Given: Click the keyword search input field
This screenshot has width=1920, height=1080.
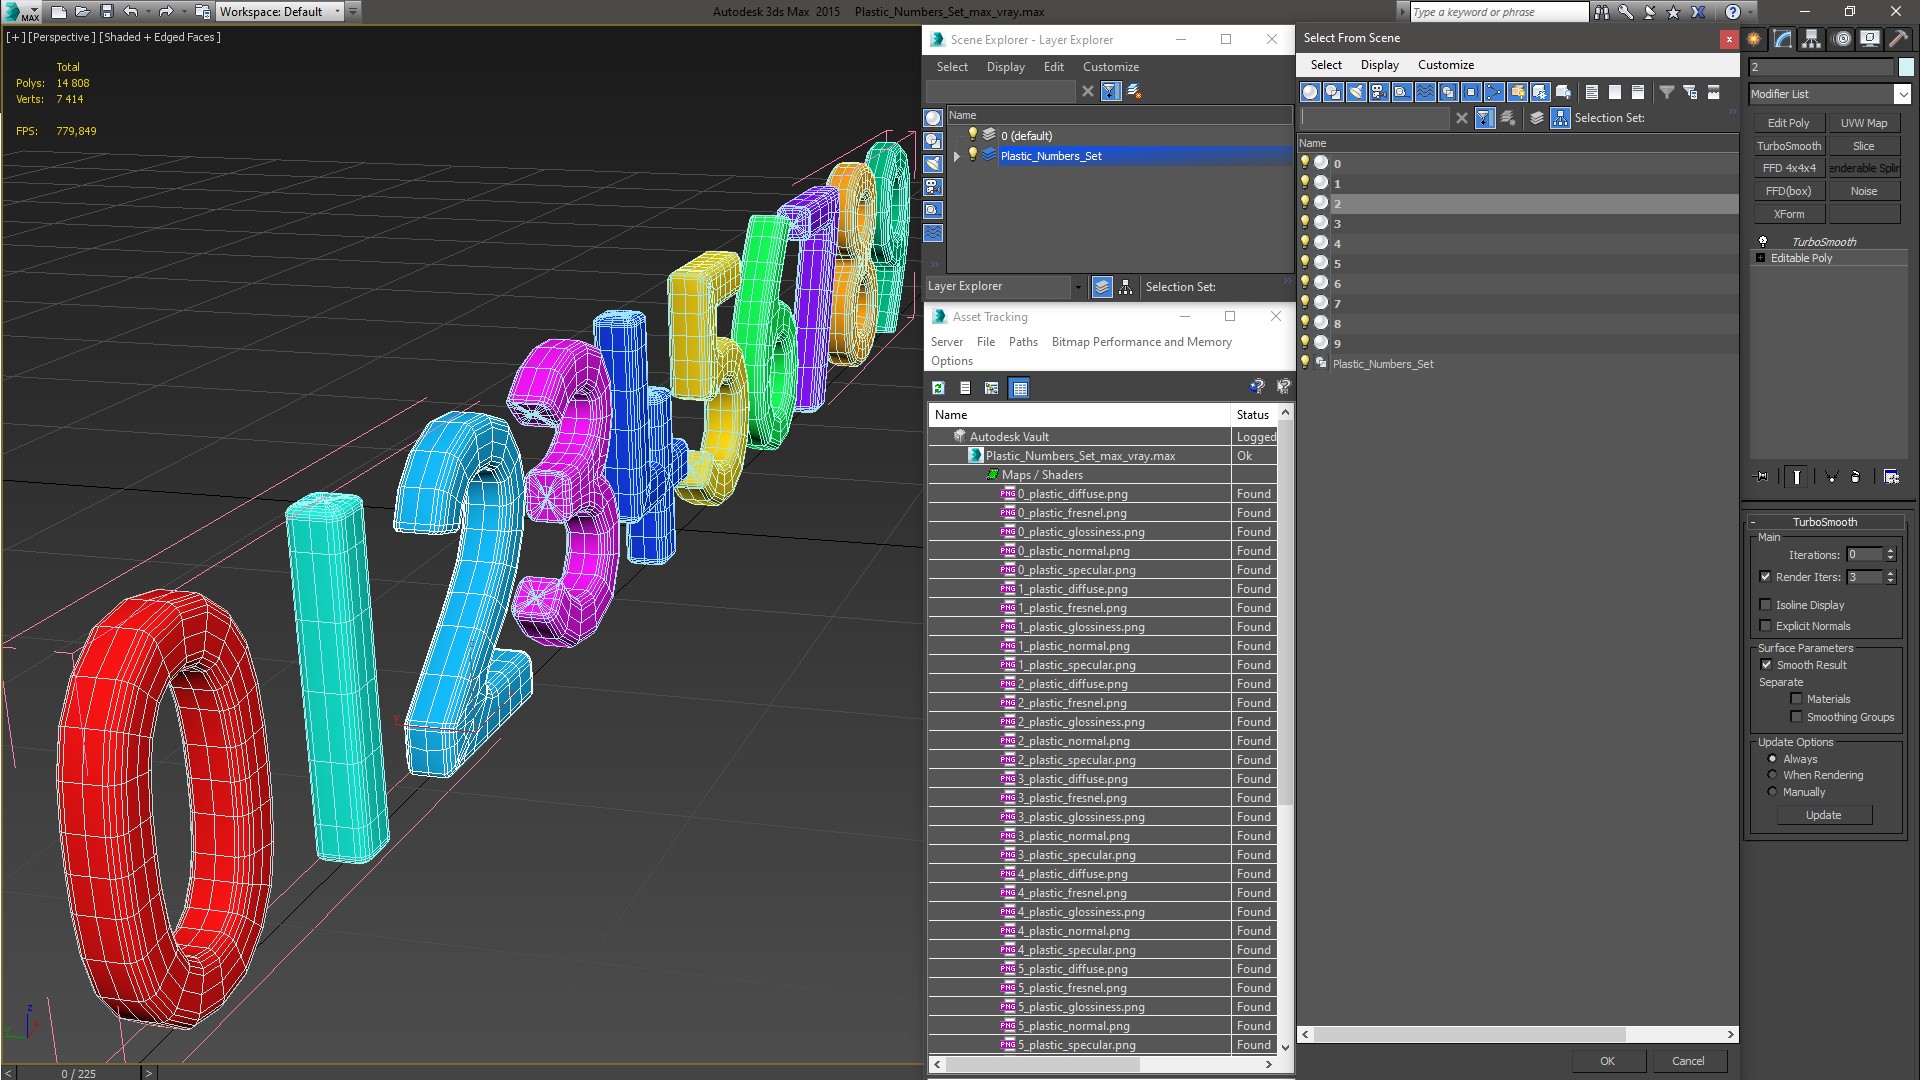Looking at the screenshot, I should pos(1498,12).
